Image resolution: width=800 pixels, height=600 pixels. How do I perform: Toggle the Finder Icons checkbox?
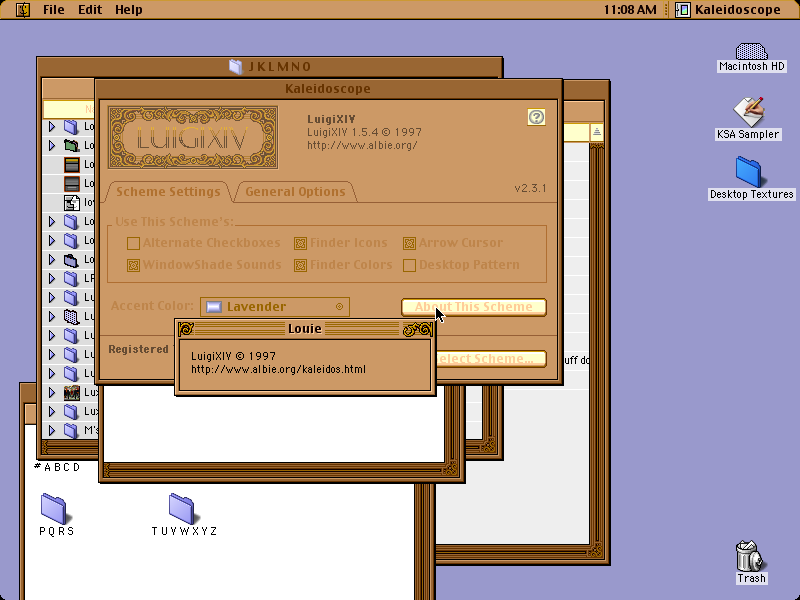(301, 243)
